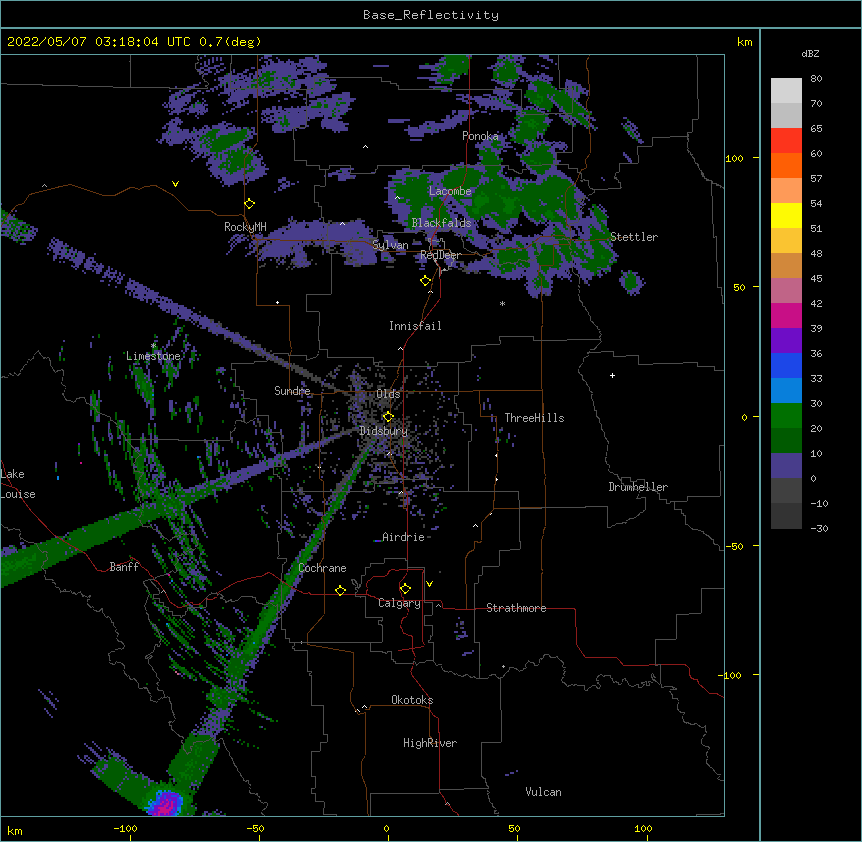Click the Sylvan town label
862x842 pixels.
click(390, 245)
